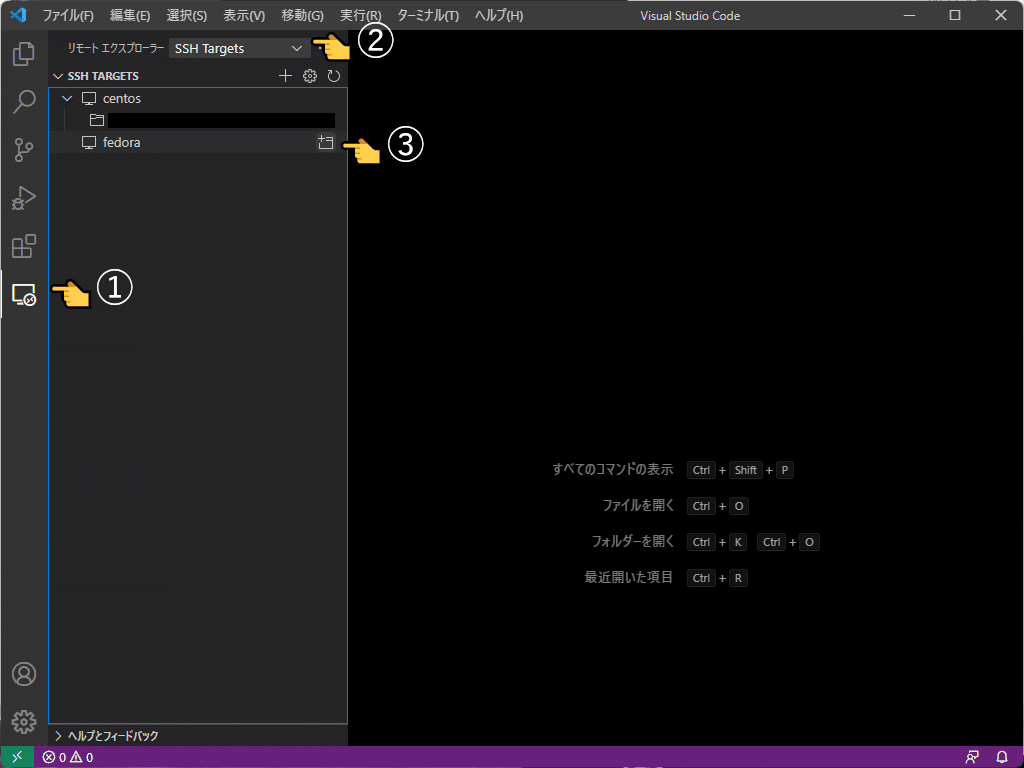Open the 表示(V) menu
The width and height of the screenshot is (1024, 768).
pos(244,15)
